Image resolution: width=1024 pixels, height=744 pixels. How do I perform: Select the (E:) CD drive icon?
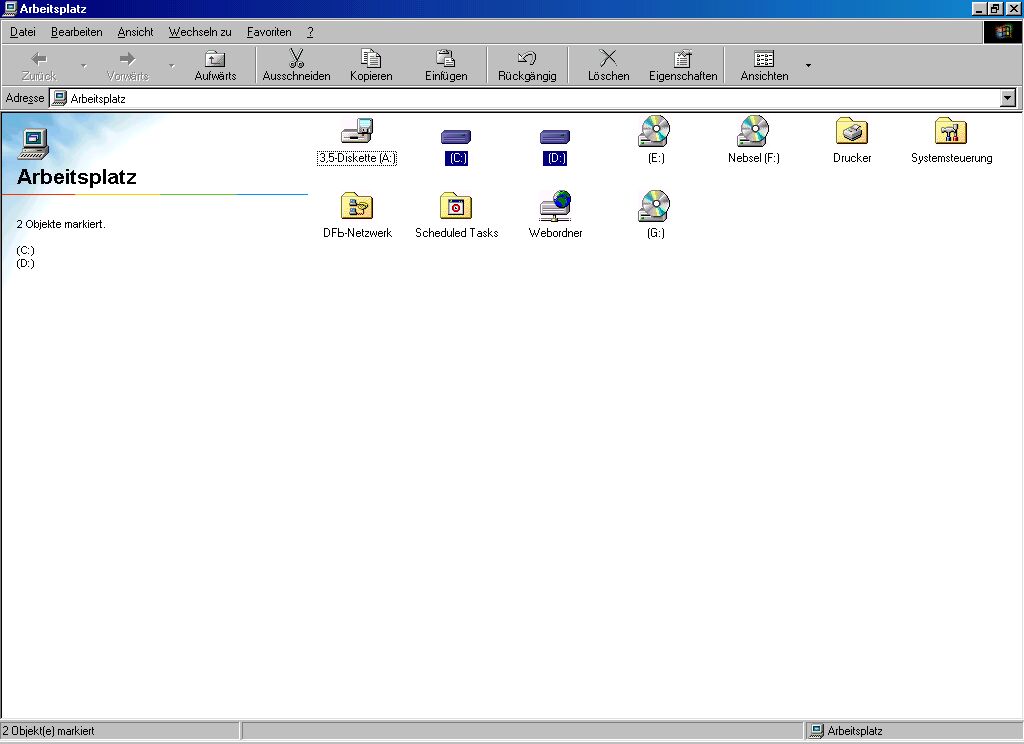(654, 131)
